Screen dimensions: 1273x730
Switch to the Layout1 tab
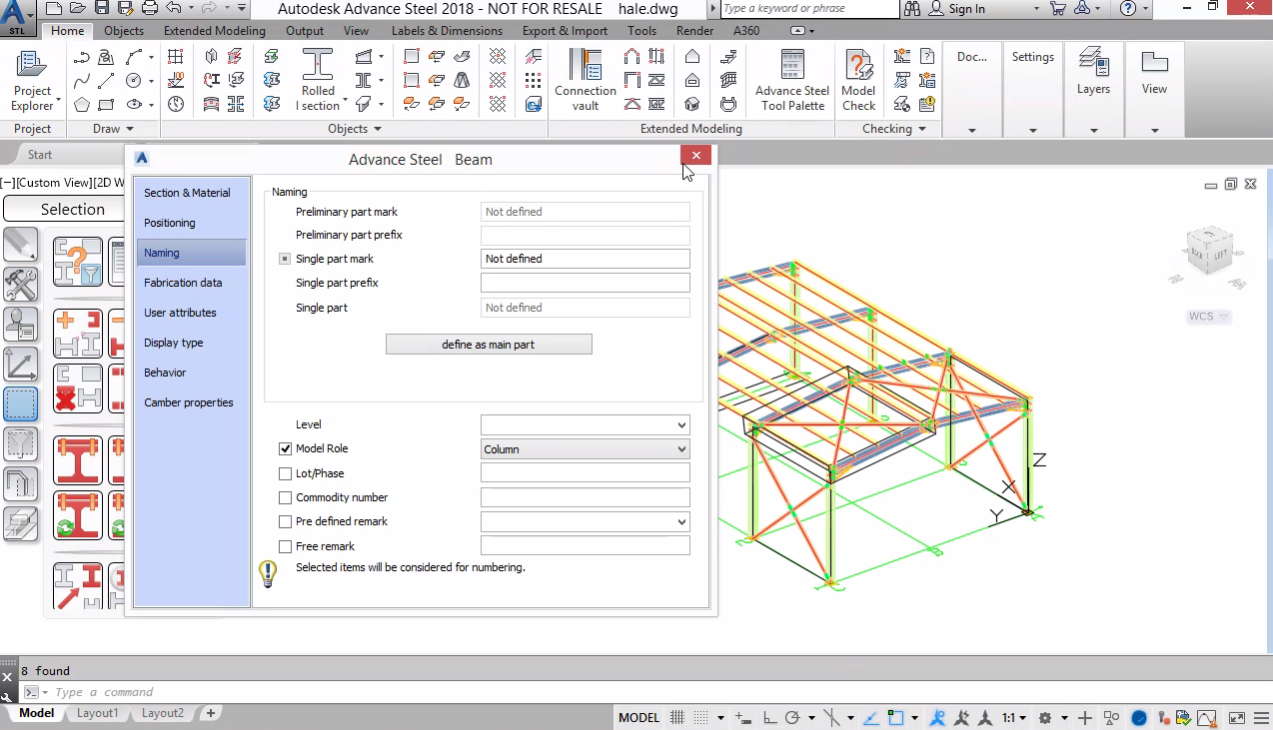(98, 713)
